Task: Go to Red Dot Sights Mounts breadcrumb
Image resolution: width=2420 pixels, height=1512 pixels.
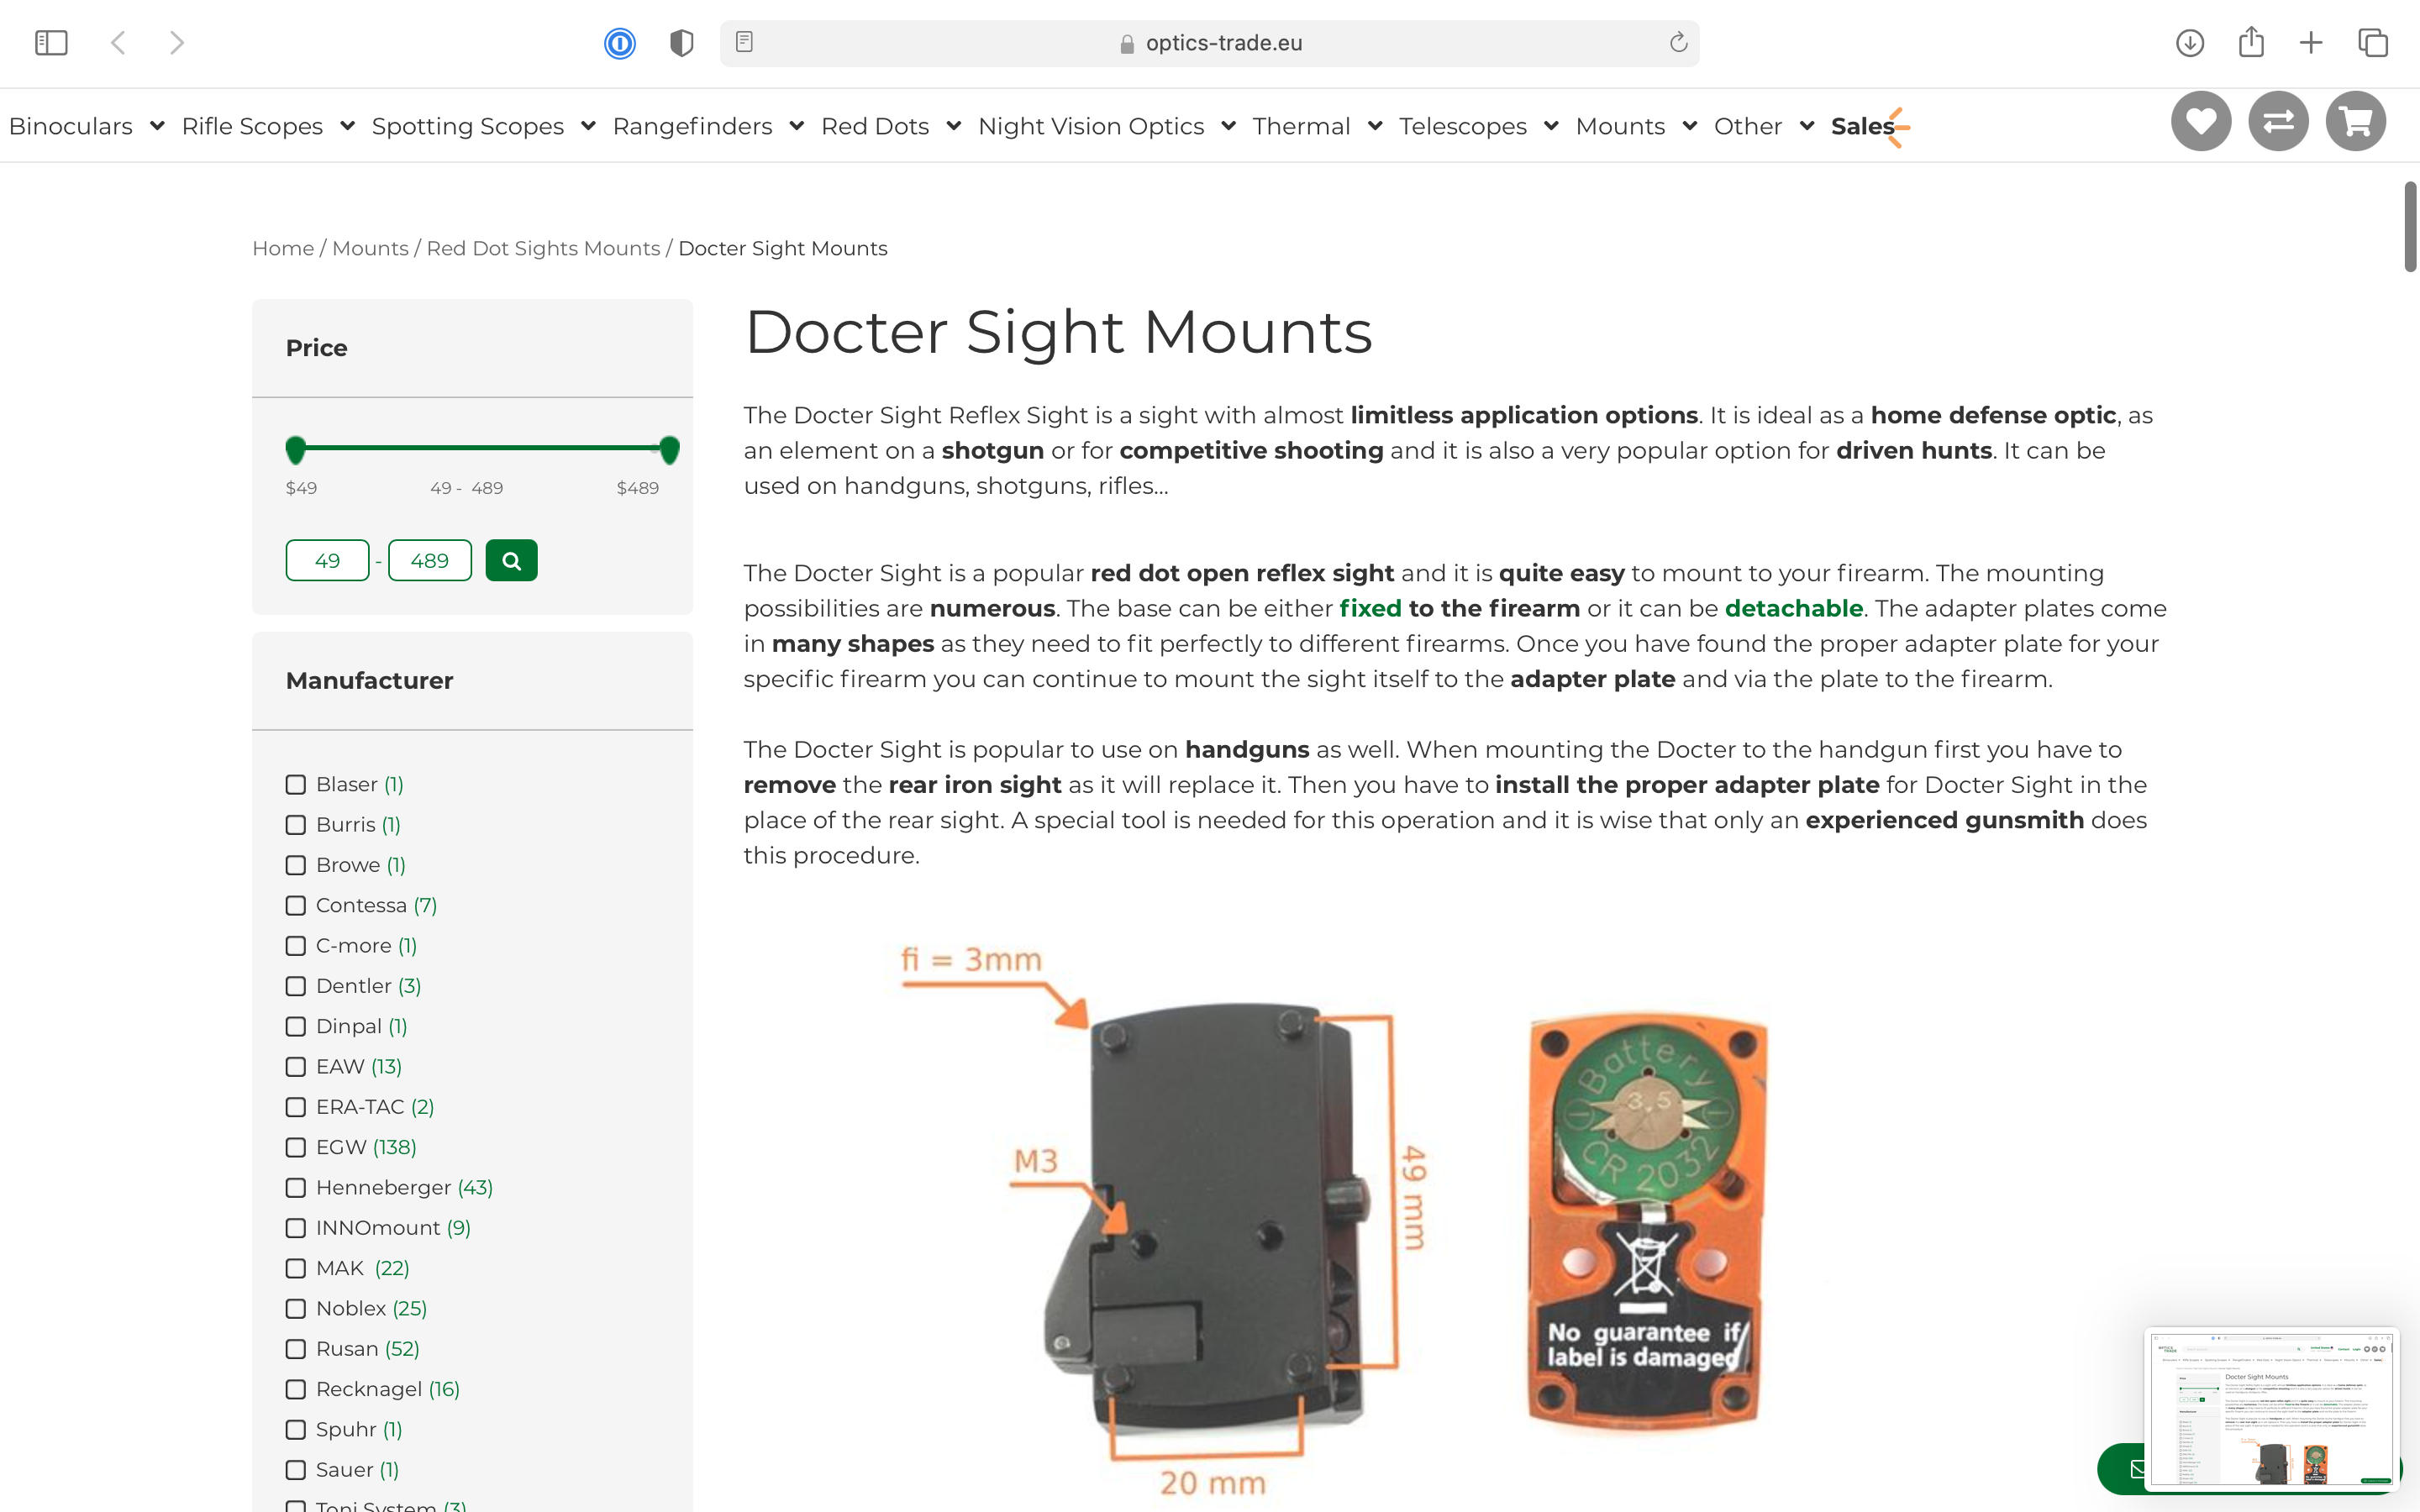Action: pos(543,248)
